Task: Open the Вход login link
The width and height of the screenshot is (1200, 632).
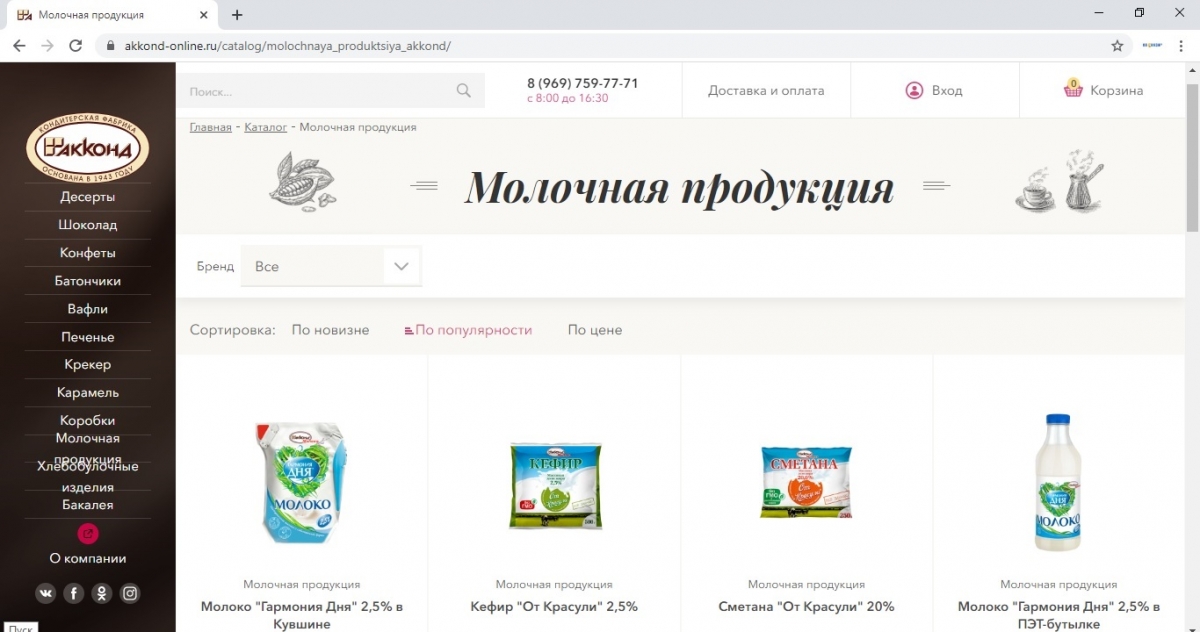Action: click(934, 90)
